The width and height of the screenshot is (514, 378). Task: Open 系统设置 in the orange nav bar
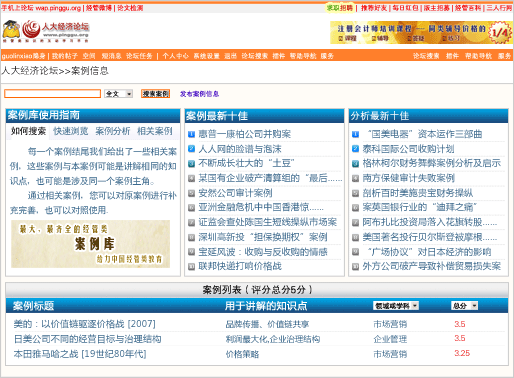(x=206, y=56)
